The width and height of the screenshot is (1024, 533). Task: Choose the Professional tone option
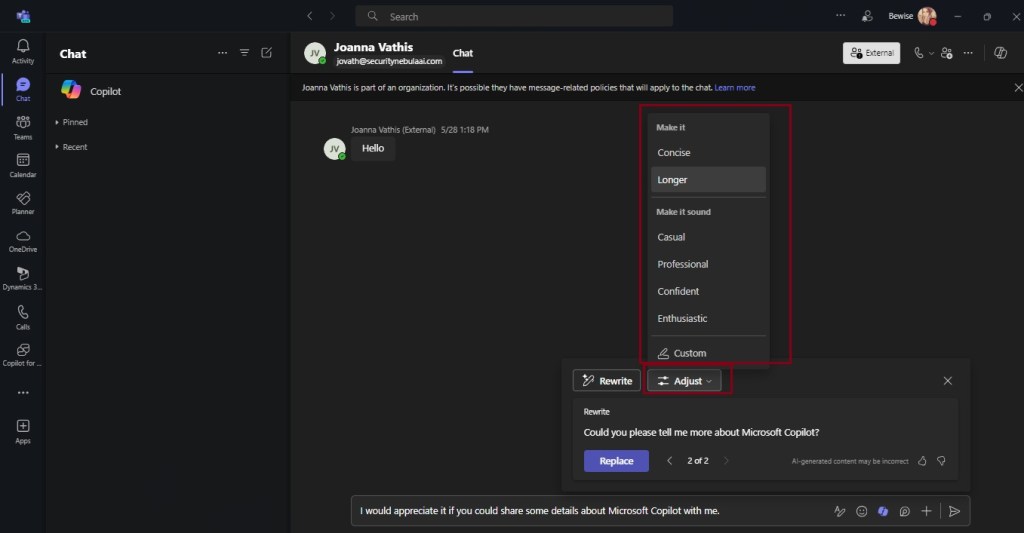pos(683,264)
